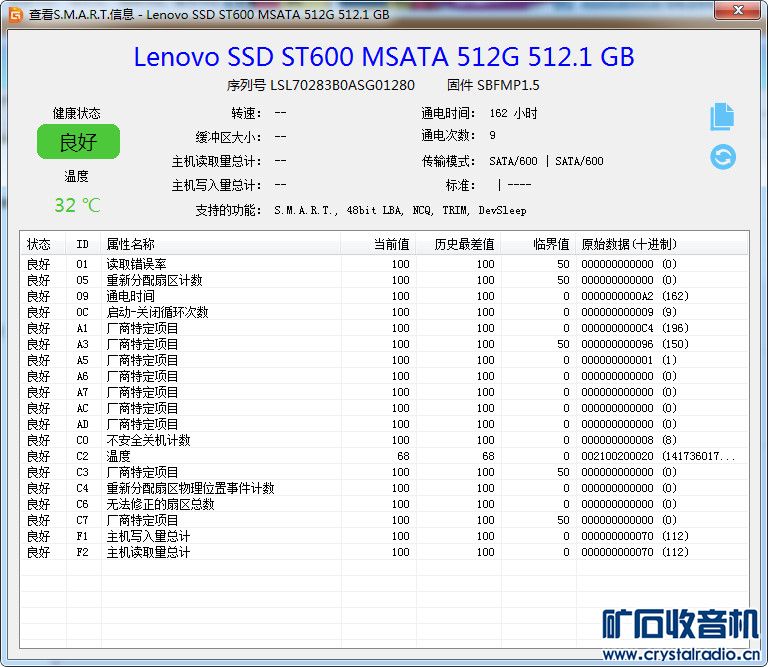This screenshot has height=667, width=768.
Task: Click ID A3 in the table
Action: click(x=82, y=344)
